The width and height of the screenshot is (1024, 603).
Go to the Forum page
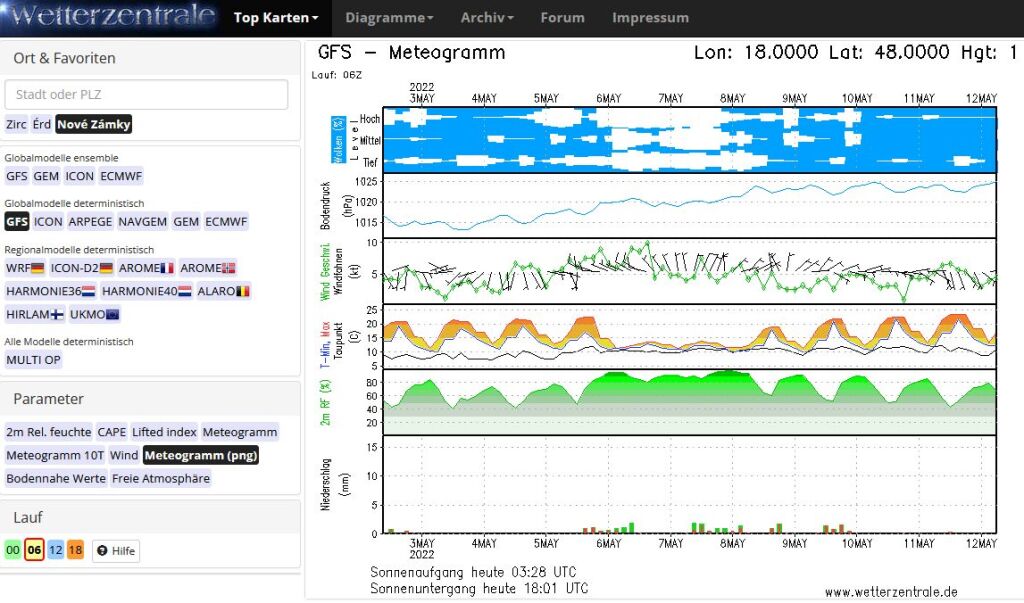[562, 18]
